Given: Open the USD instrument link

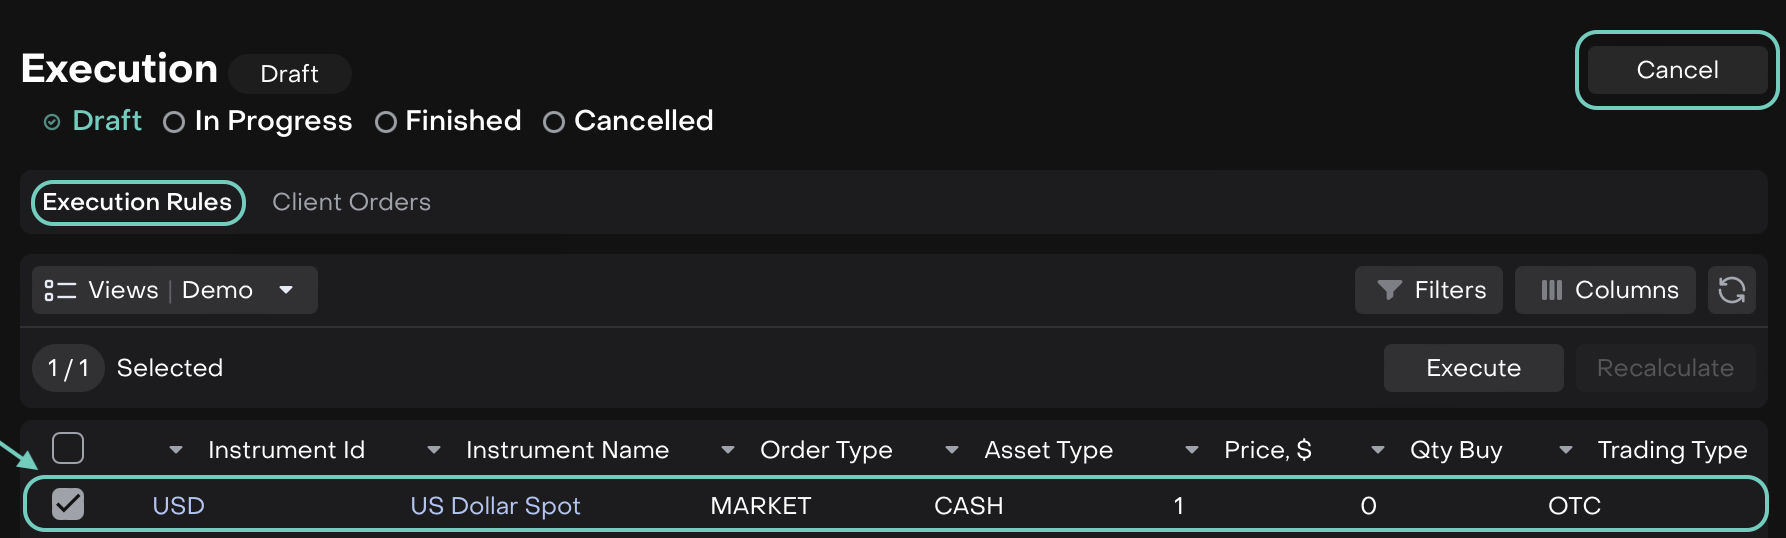Looking at the screenshot, I should pyautogui.click(x=178, y=506).
